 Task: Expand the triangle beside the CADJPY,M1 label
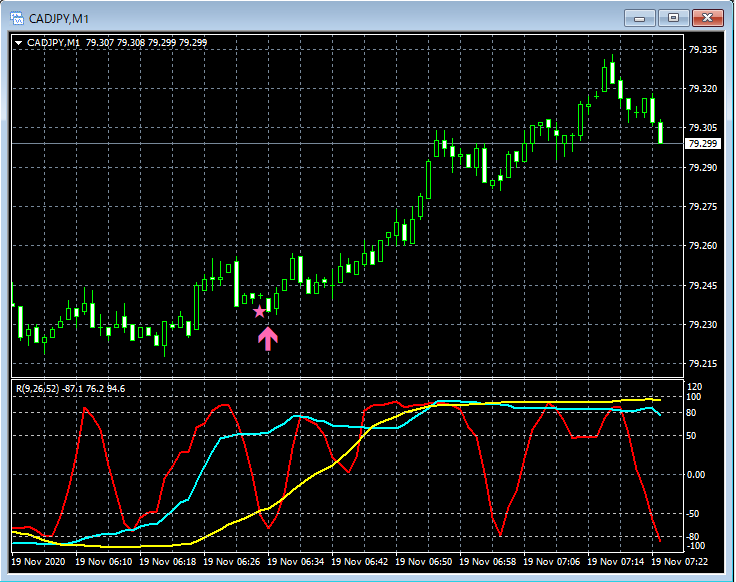click(x=18, y=43)
